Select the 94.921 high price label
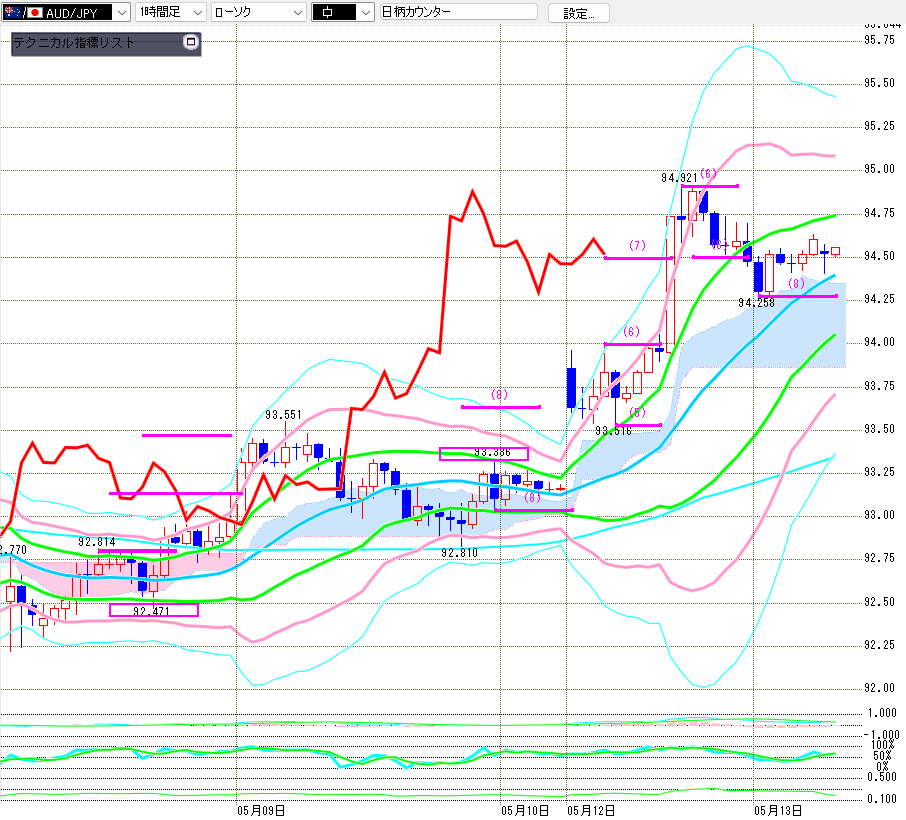Image resolution: width=906 pixels, height=820 pixels. point(679,178)
